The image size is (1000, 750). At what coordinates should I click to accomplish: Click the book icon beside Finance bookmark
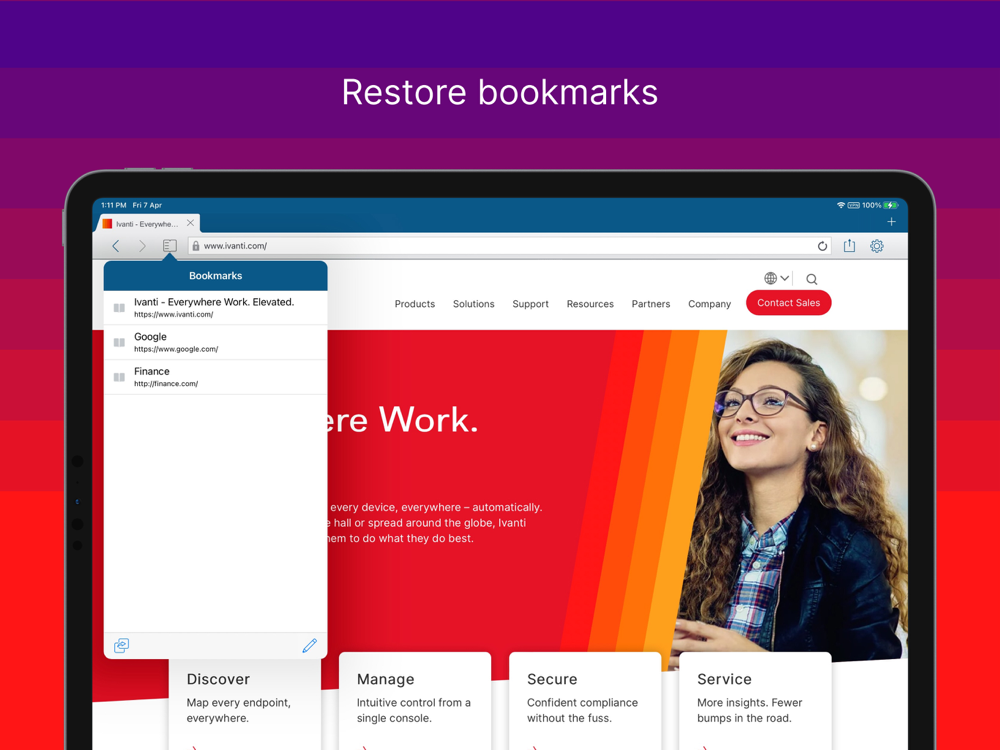[119, 377]
